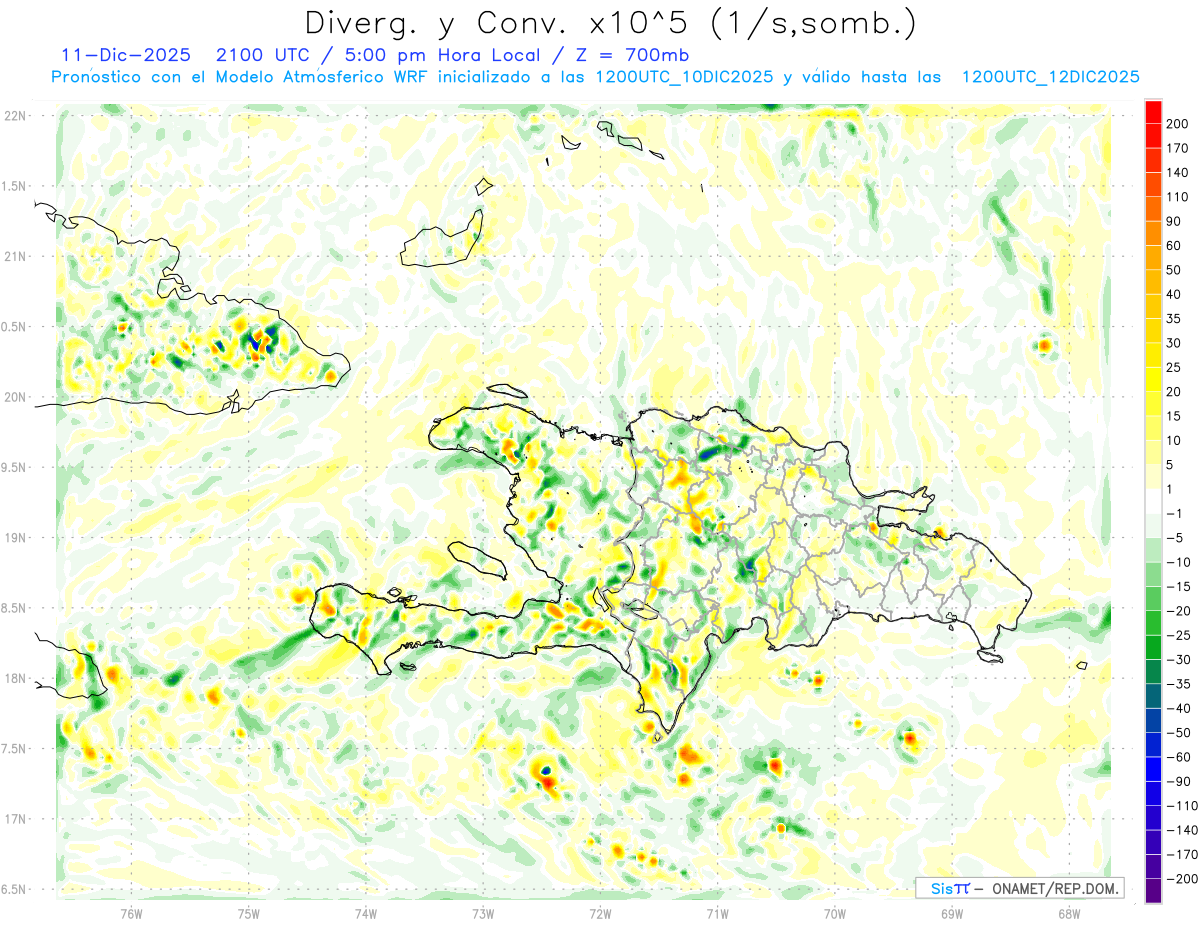The width and height of the screenshot is (1200, 927).
Task: Click the latitude label '0.5N'
Action: [x=14, y=327]
